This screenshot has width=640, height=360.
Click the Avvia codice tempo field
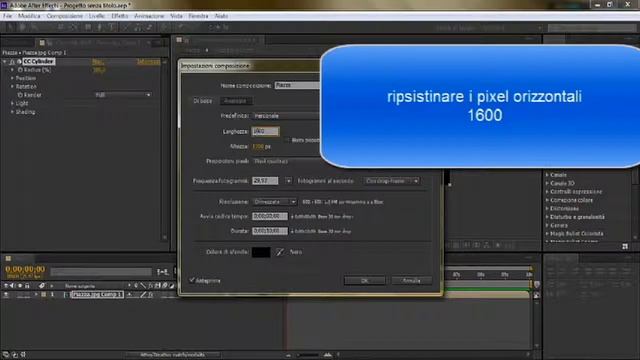[x=270, y=216]
